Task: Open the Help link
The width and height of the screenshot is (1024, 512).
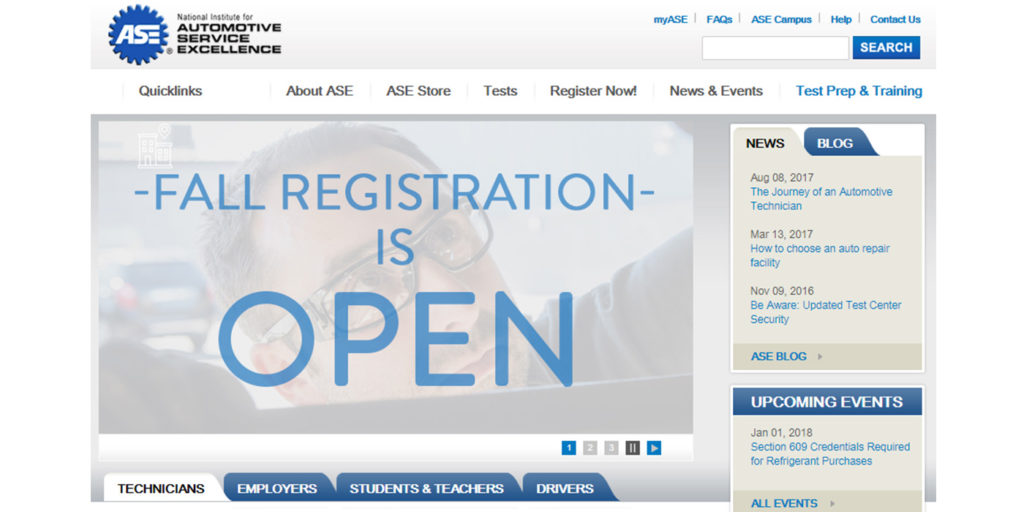Action: coord(841,20)
